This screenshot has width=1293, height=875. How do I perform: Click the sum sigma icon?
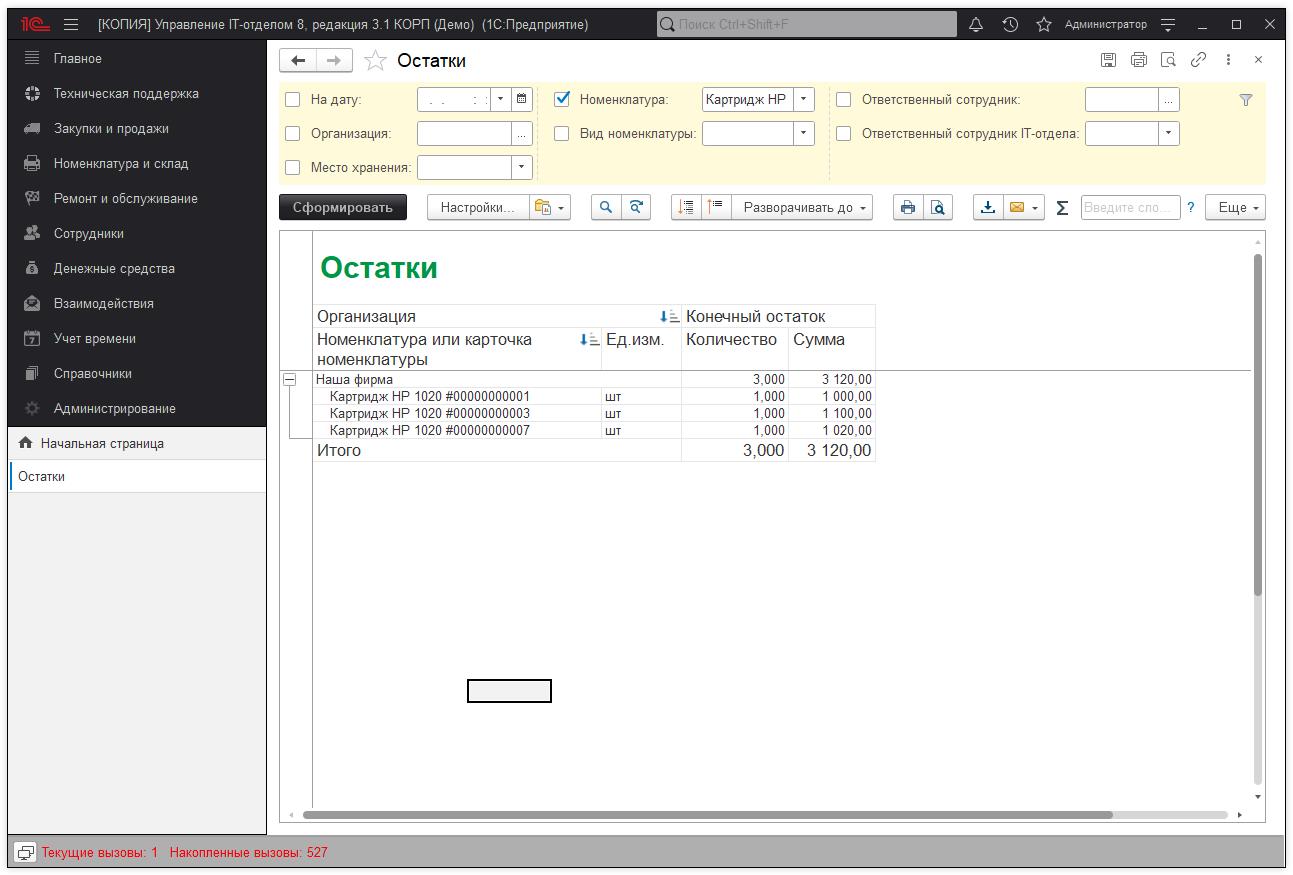tap(1062, 207)
